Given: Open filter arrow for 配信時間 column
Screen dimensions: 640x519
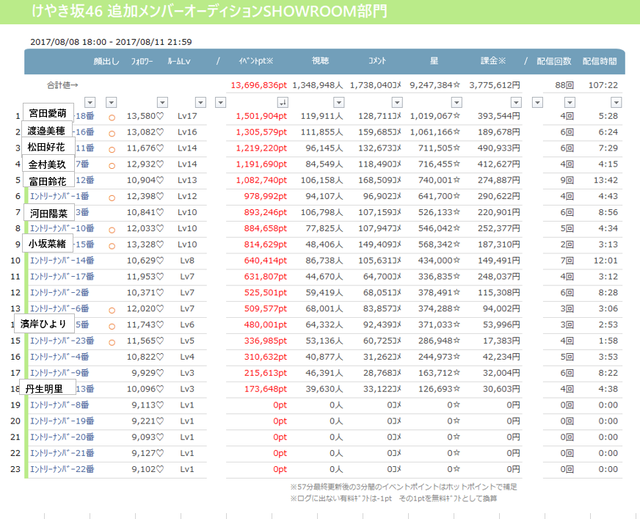Looking at the screenshot, I should tap(616, 102).
